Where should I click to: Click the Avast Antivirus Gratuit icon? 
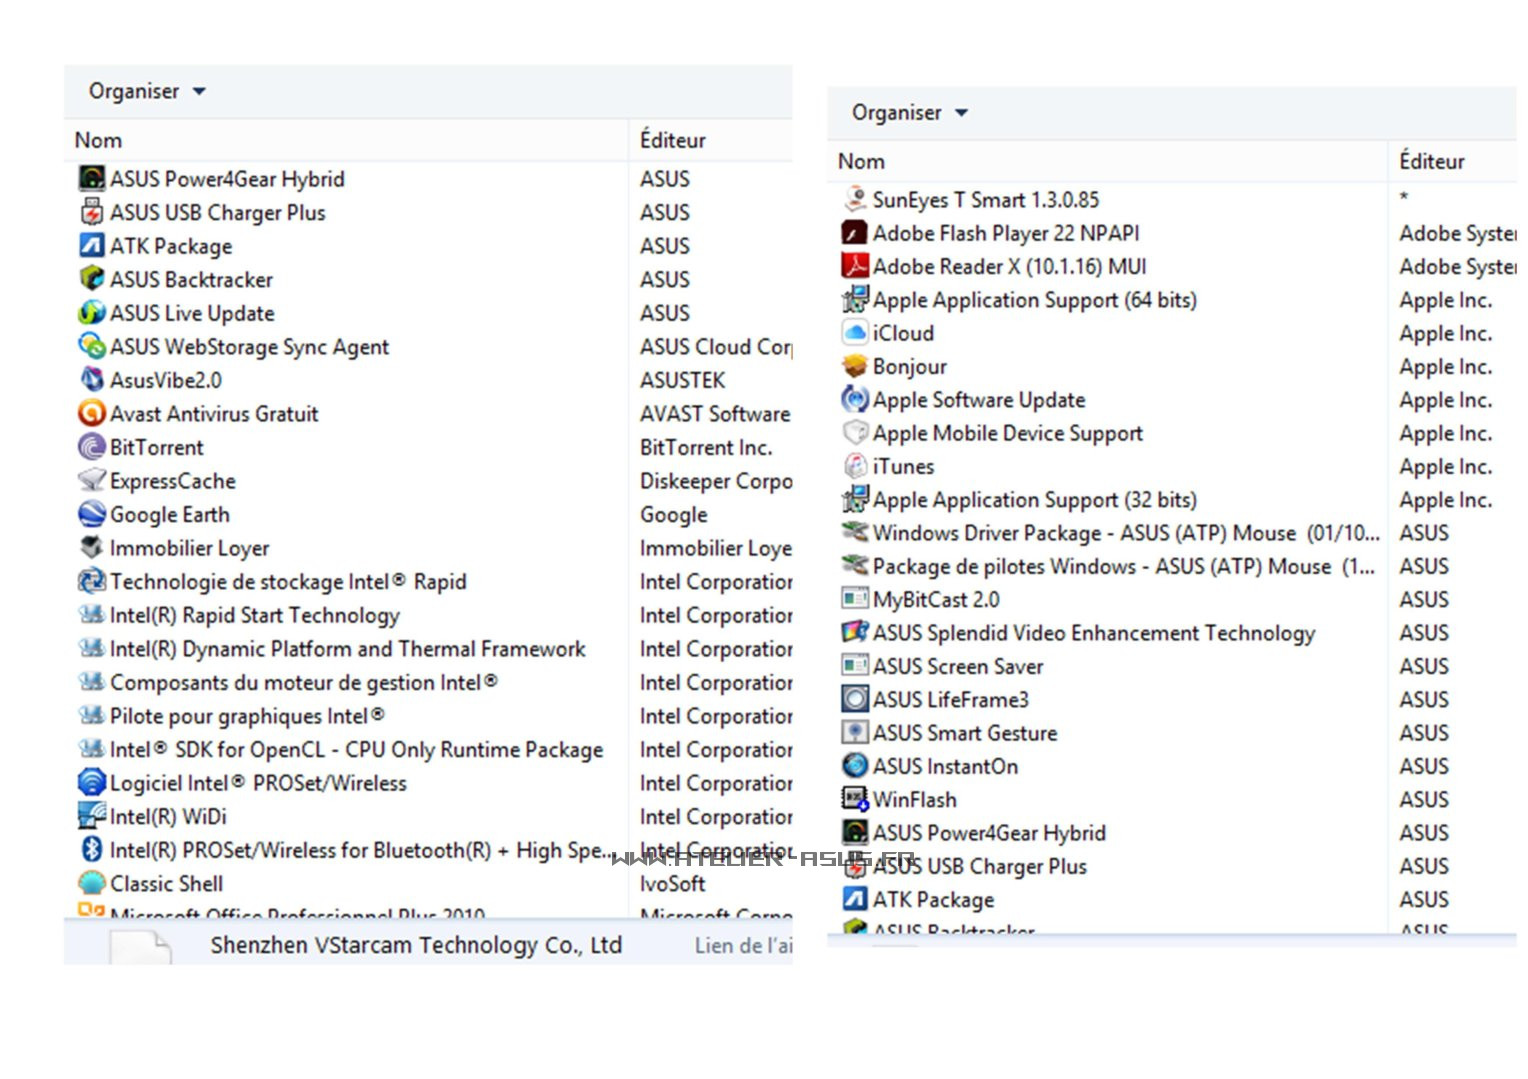[x=91, y=413]
